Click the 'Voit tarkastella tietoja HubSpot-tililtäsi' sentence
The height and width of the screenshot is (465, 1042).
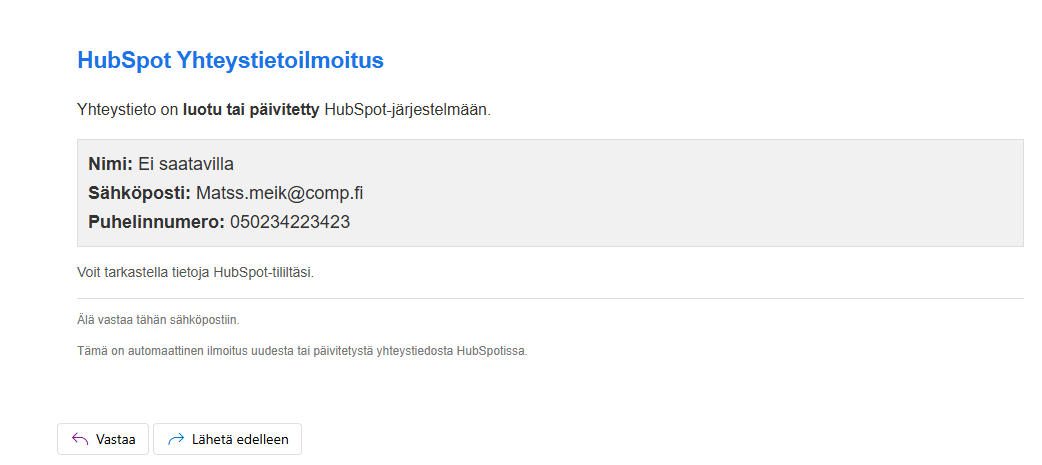[195, 272]
